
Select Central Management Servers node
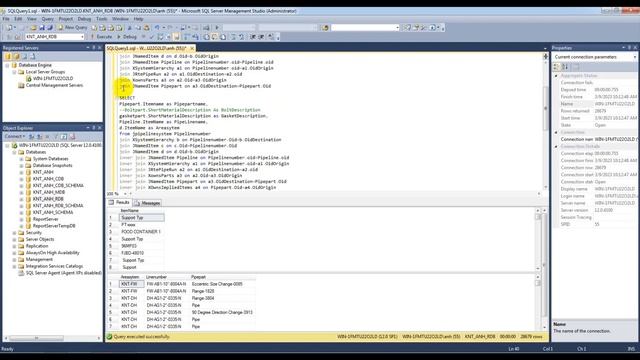[54, 85]
